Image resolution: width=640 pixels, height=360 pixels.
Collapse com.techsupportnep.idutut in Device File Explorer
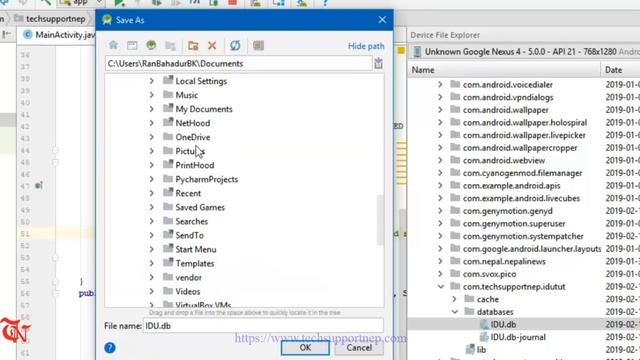440,287
